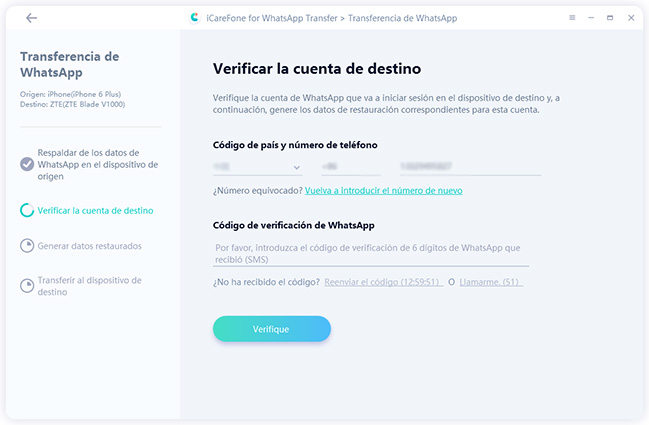Click the WhatsApp verification code input
The image size is (649, 425).
tap(371, 254)
